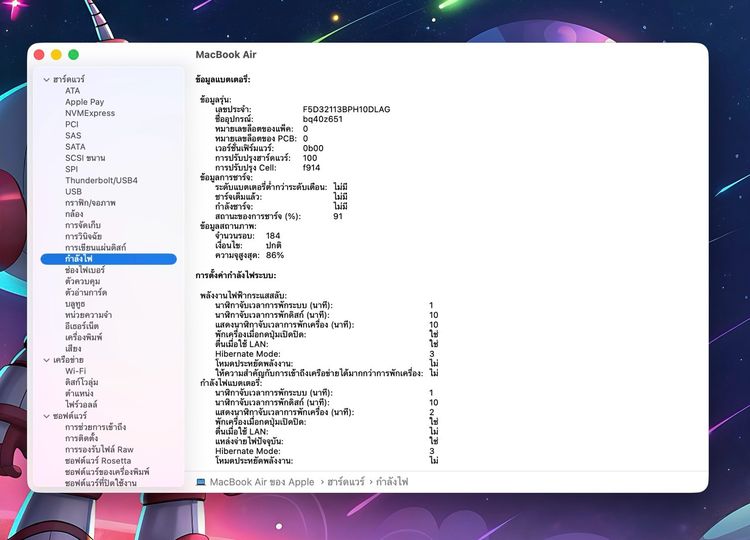750x540 pixels.
Task: Click the การตั้งค่ากำลังไฟระบบ heading
Action: 236,276
